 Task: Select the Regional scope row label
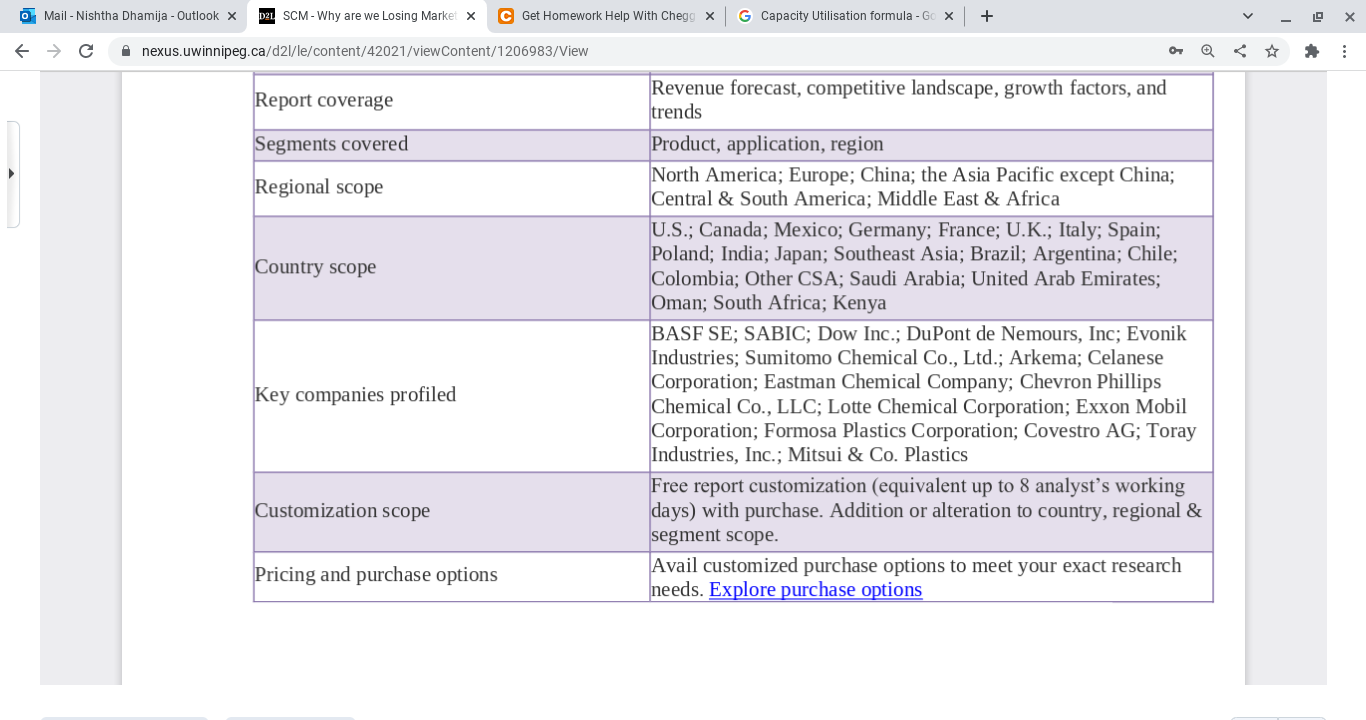coord(319,187)
